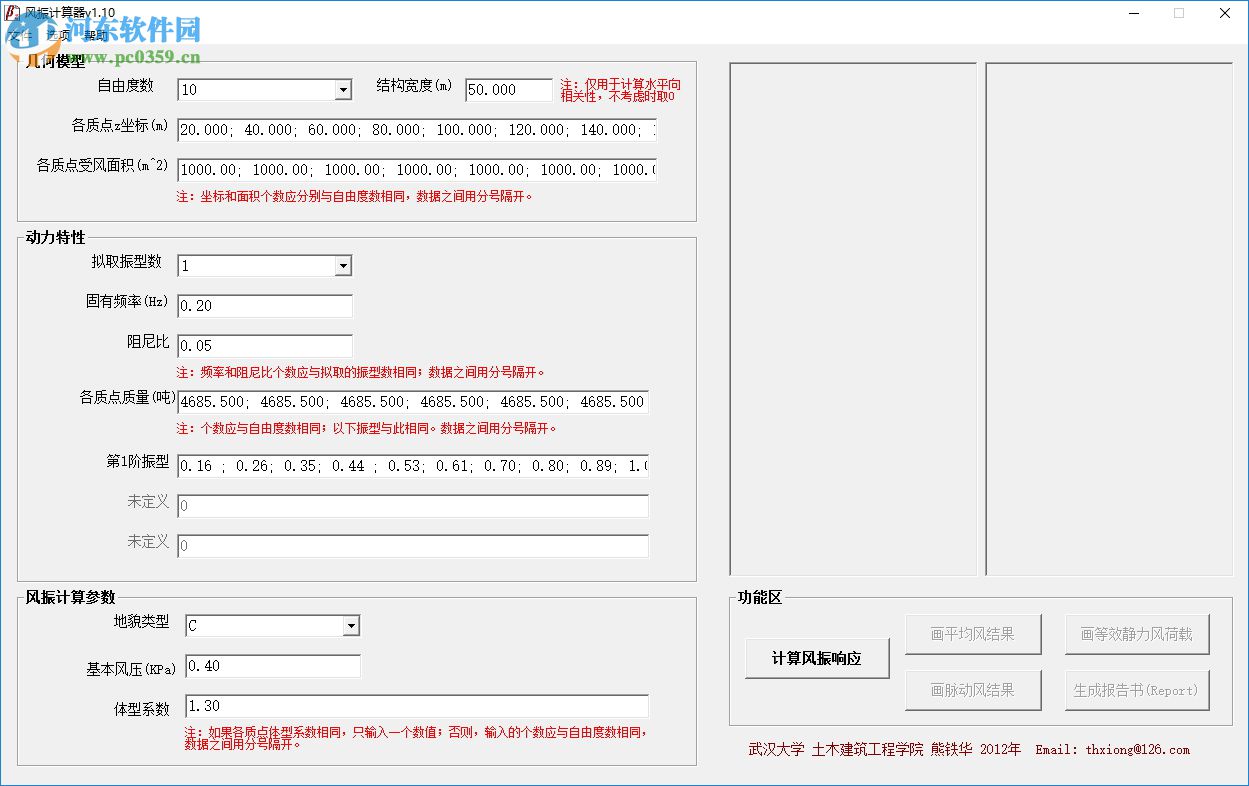This screenshot has height=786, width=1249.
Task: Open the 拟取振型数 dropdown showing 1
Action: click(345, 265)
